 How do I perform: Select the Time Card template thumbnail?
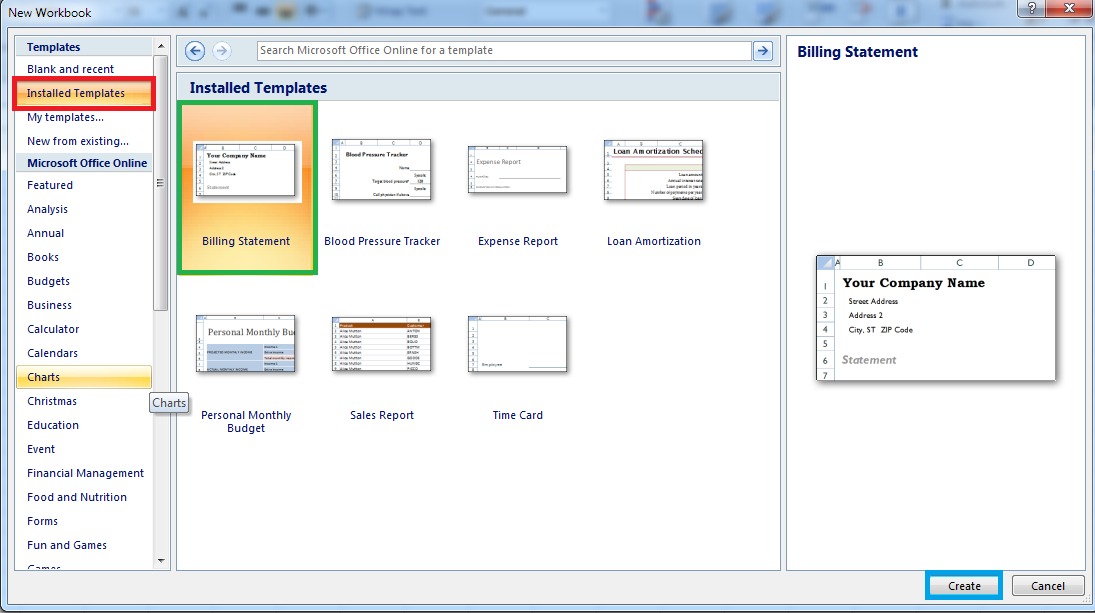click(x=517, y=344)
